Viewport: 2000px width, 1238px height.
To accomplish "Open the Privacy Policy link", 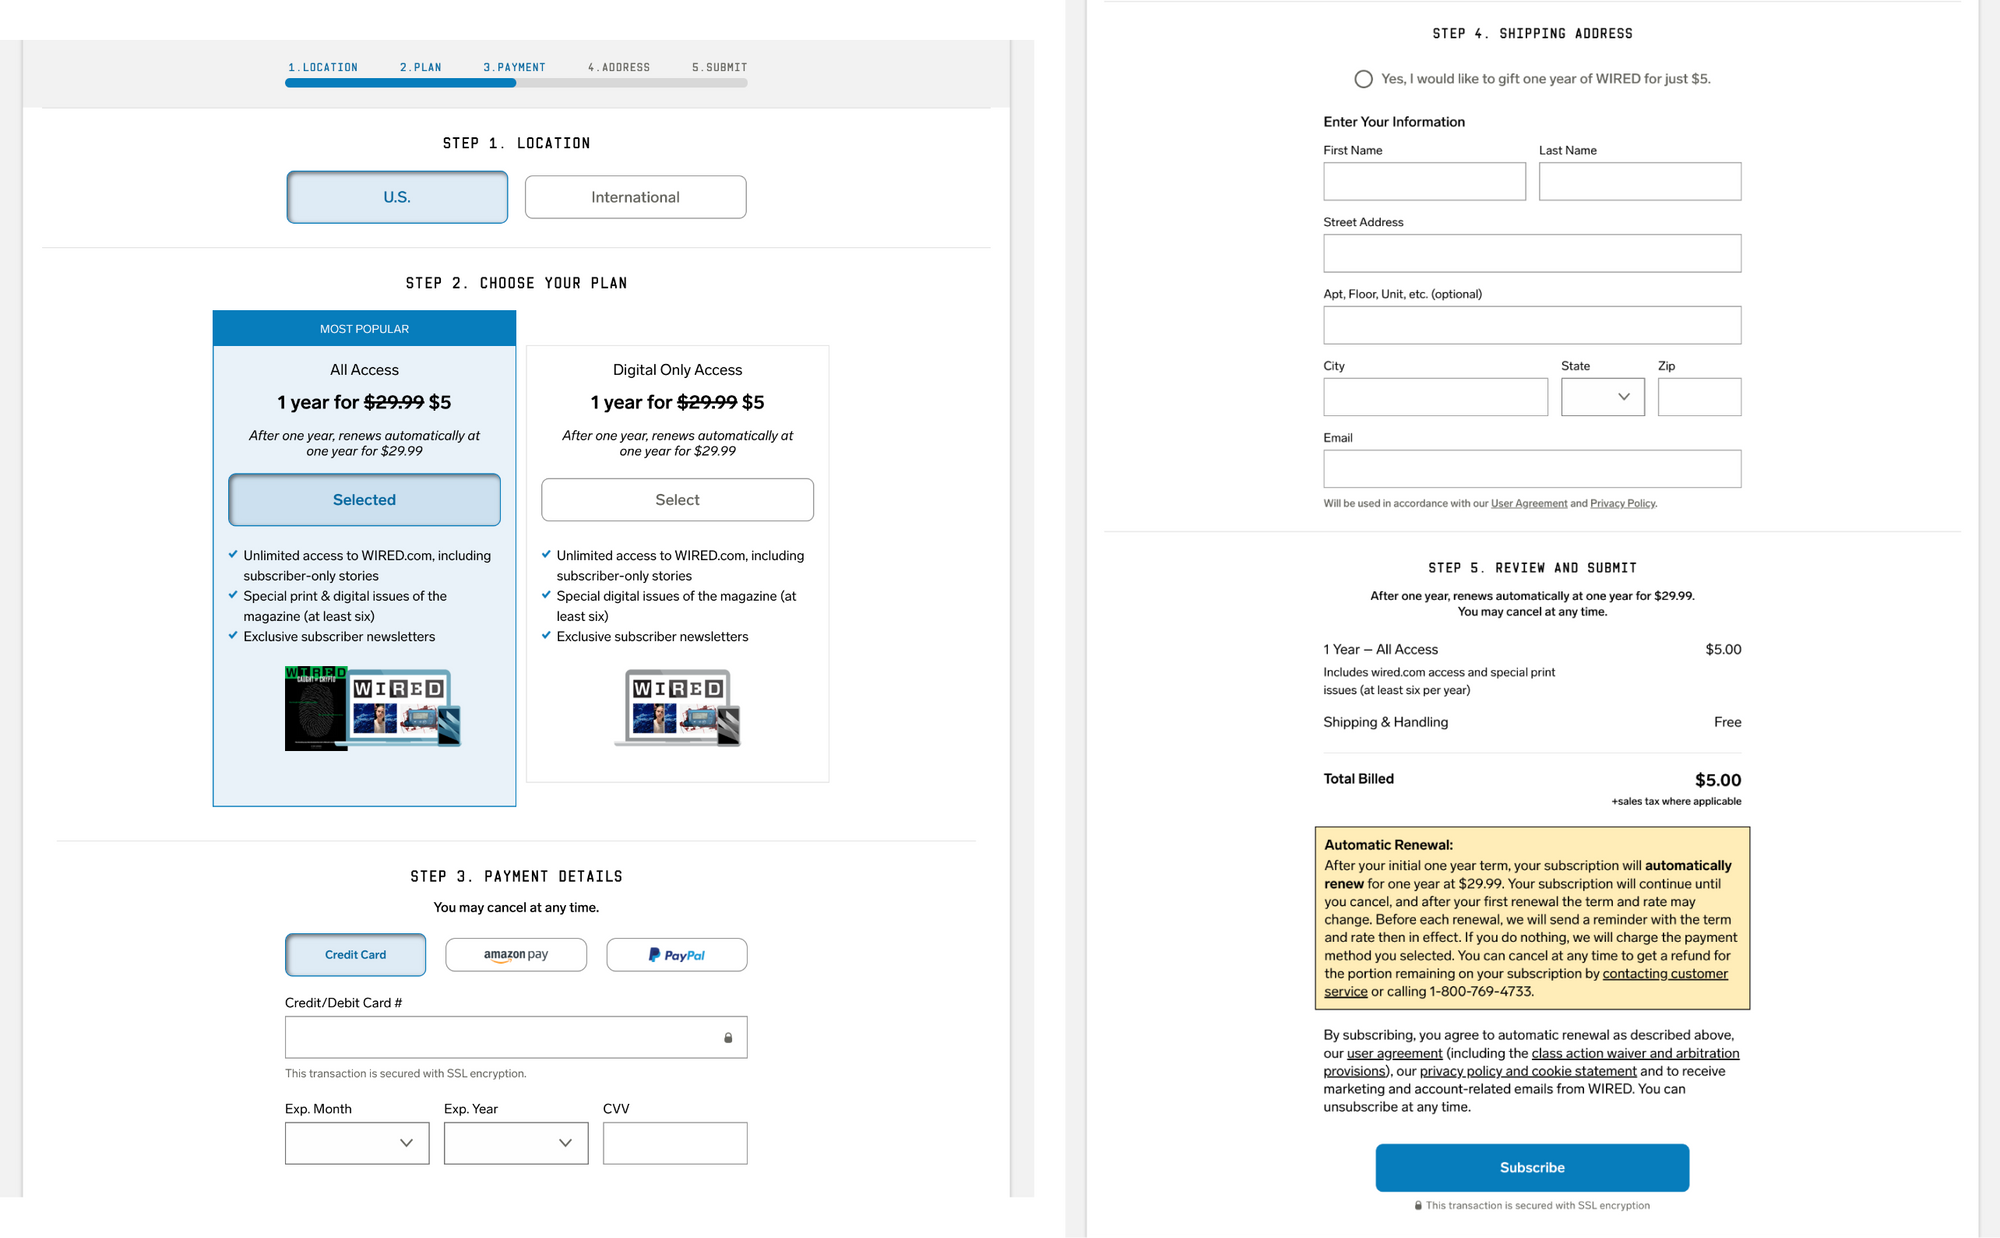I will click(x=1622, y=503).
